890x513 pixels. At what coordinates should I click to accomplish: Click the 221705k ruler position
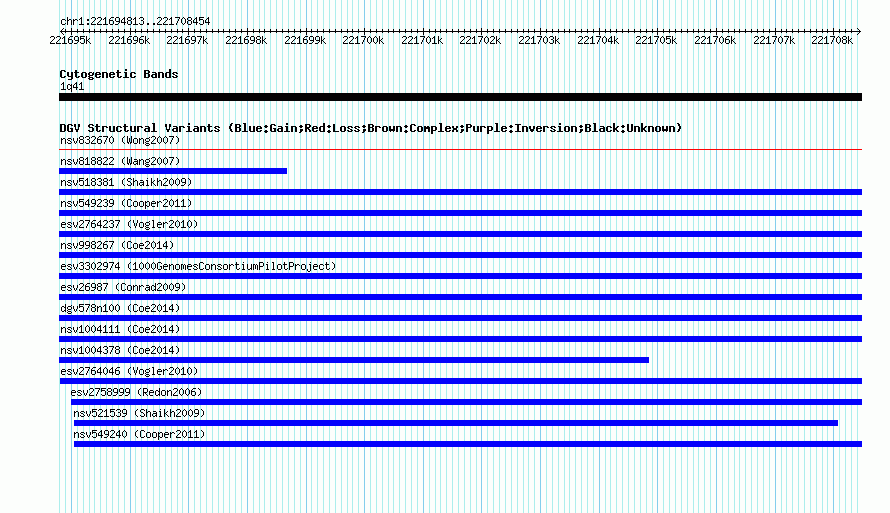pos(656,40)
